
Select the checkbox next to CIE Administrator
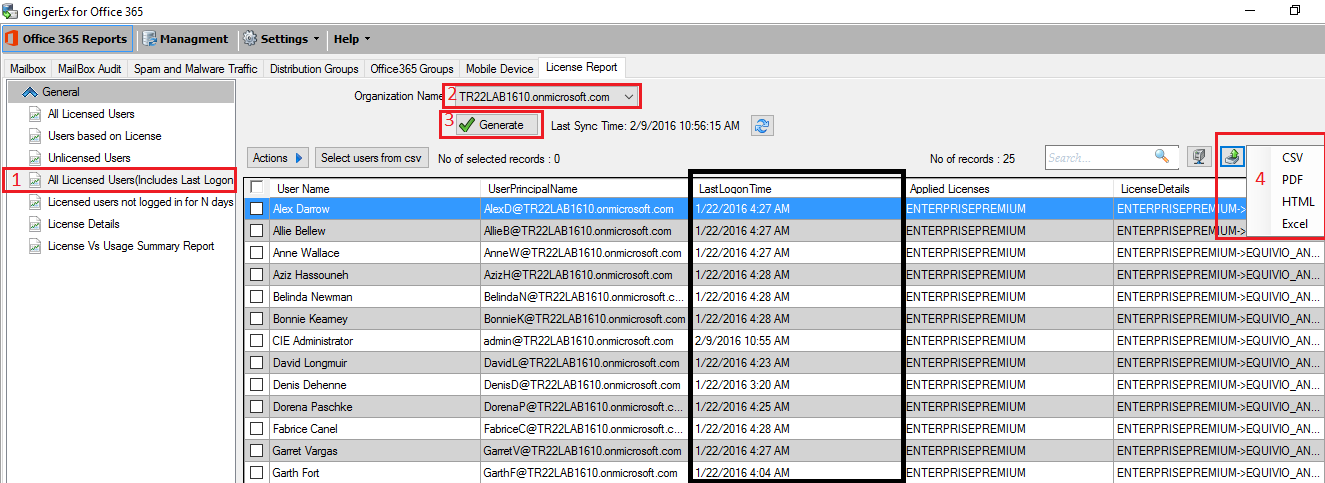click(257, 341)
